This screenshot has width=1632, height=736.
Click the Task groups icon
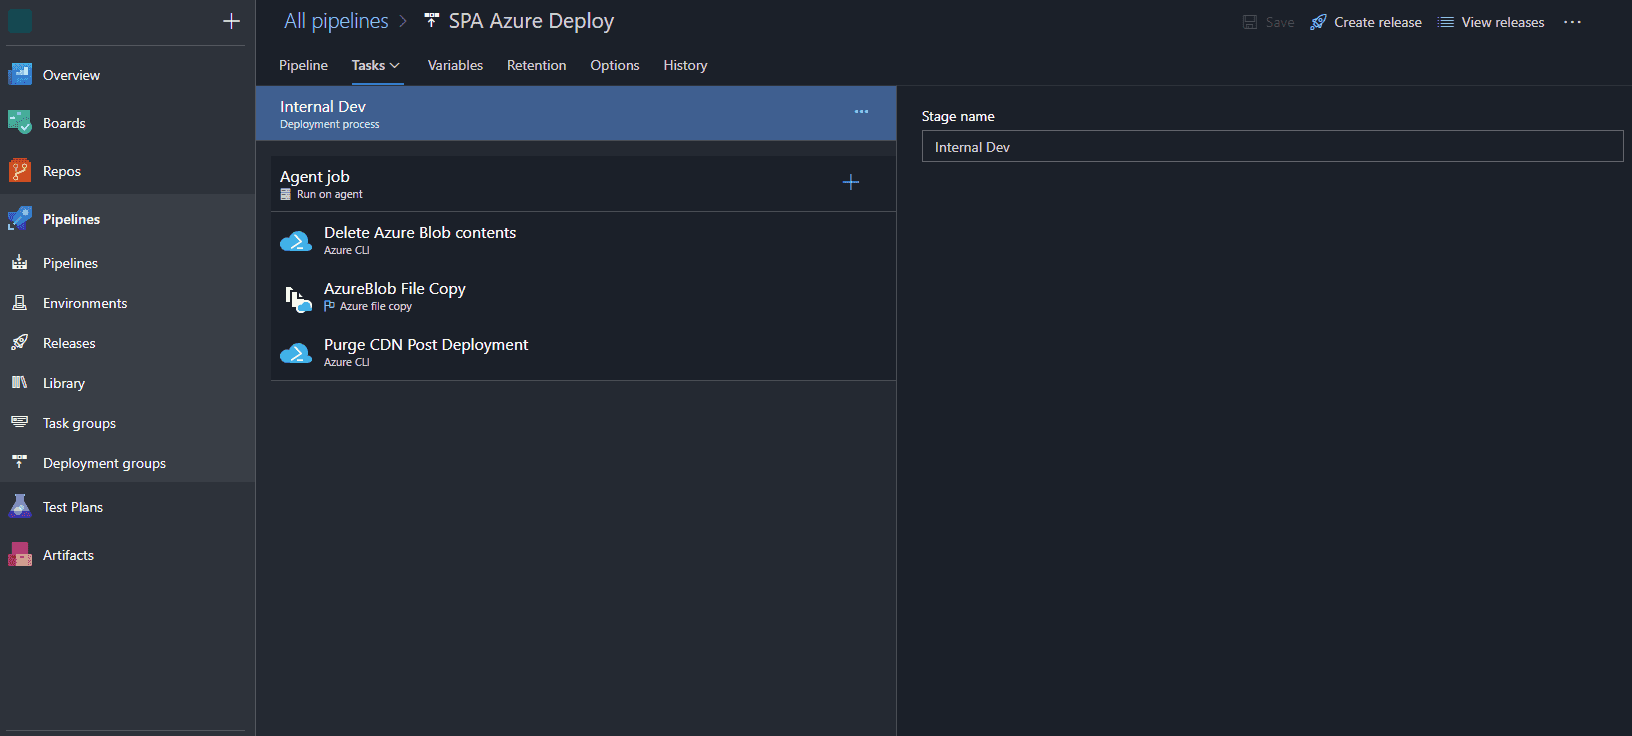pyautogui.click(x=19, y=422)
